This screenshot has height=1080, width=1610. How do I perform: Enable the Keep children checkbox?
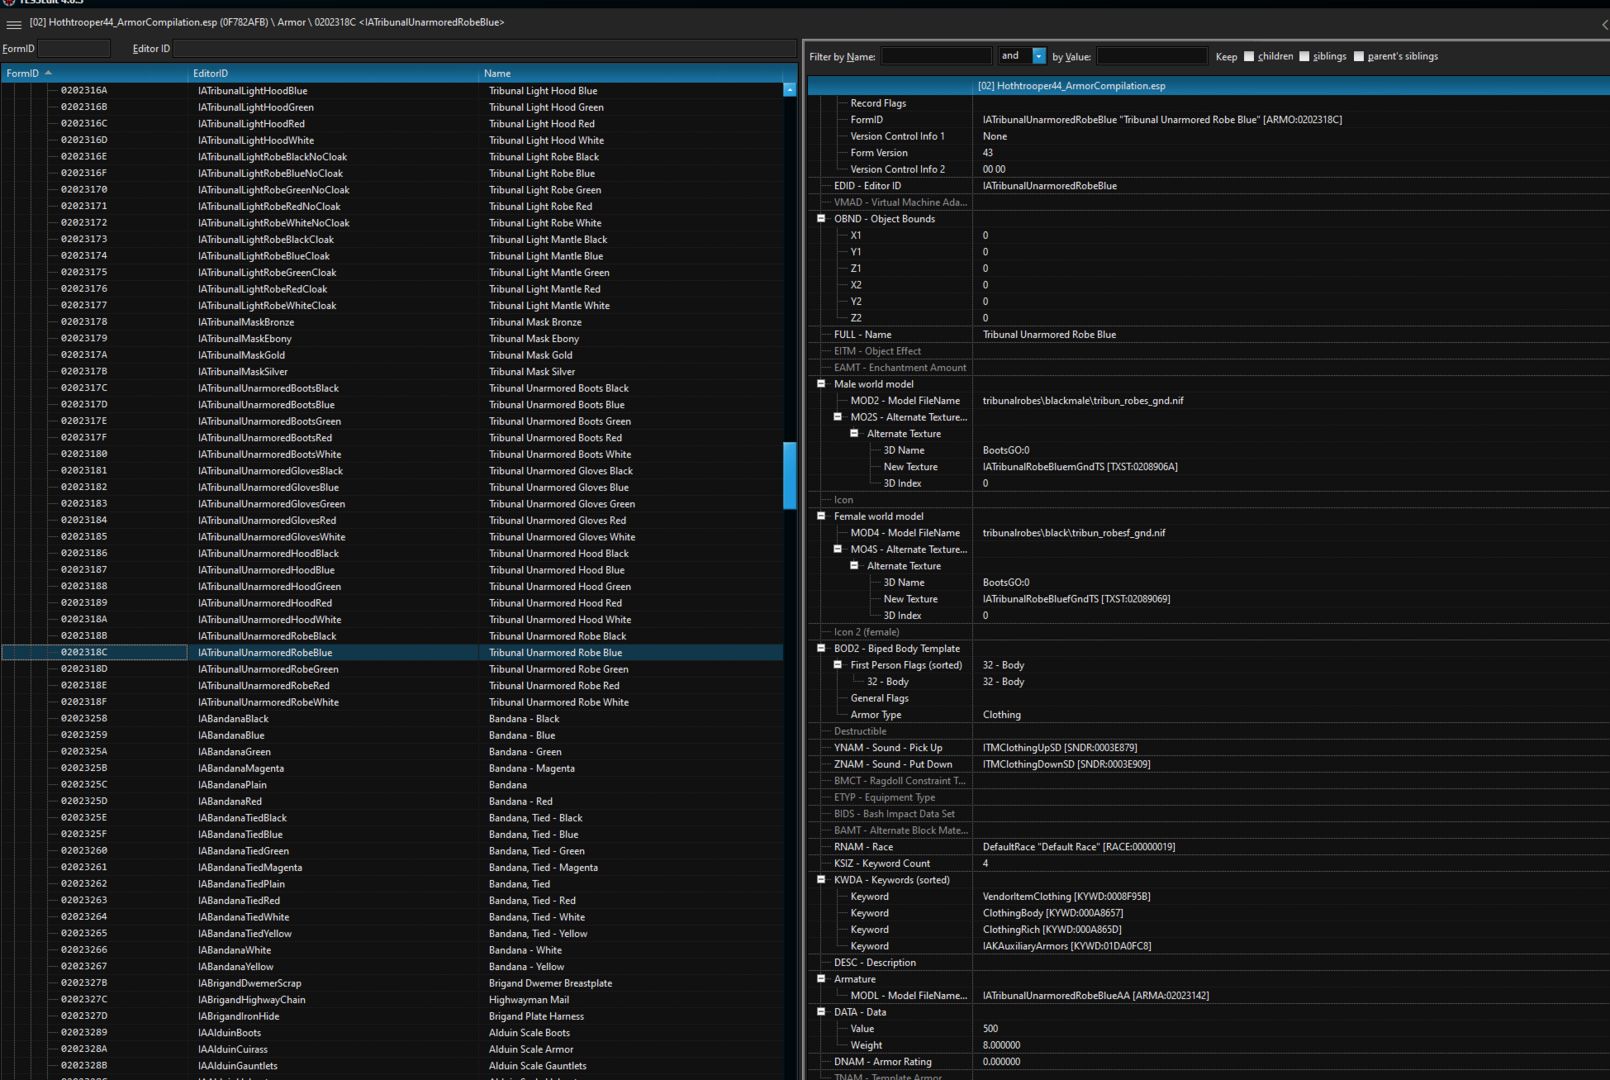[x=1248, y=57]
